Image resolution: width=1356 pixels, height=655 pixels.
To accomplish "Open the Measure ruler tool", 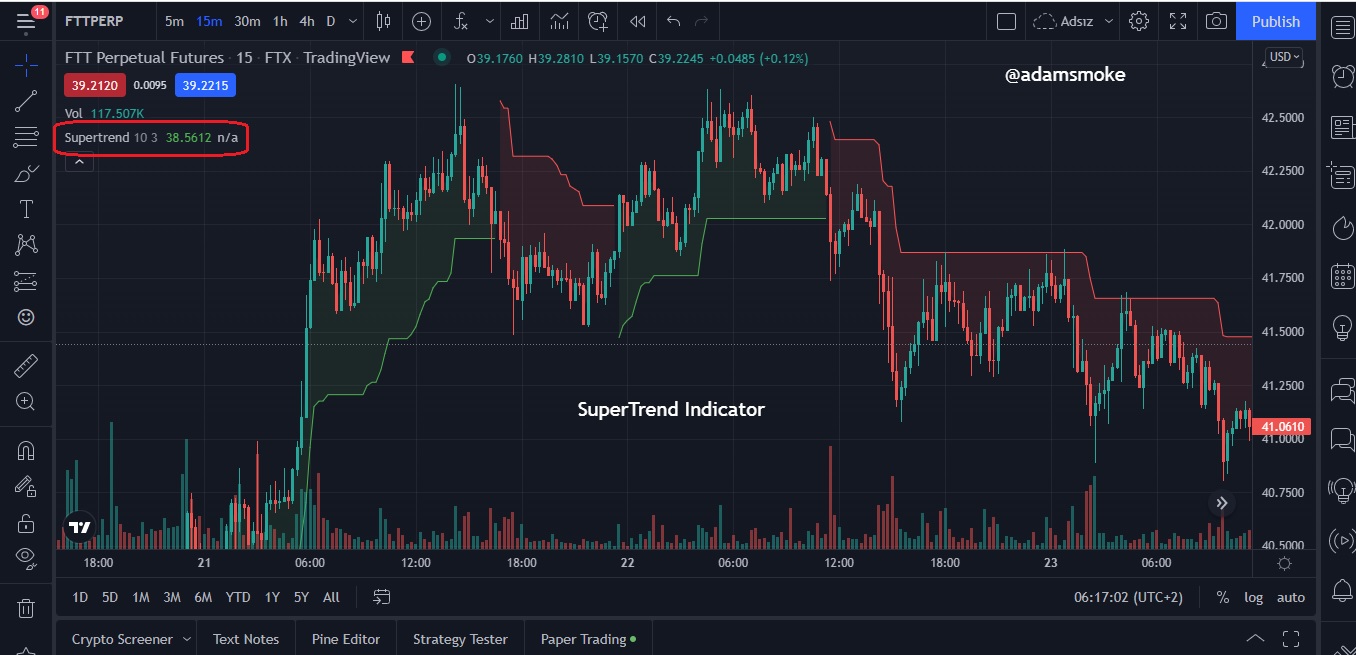I will point(26,366).
